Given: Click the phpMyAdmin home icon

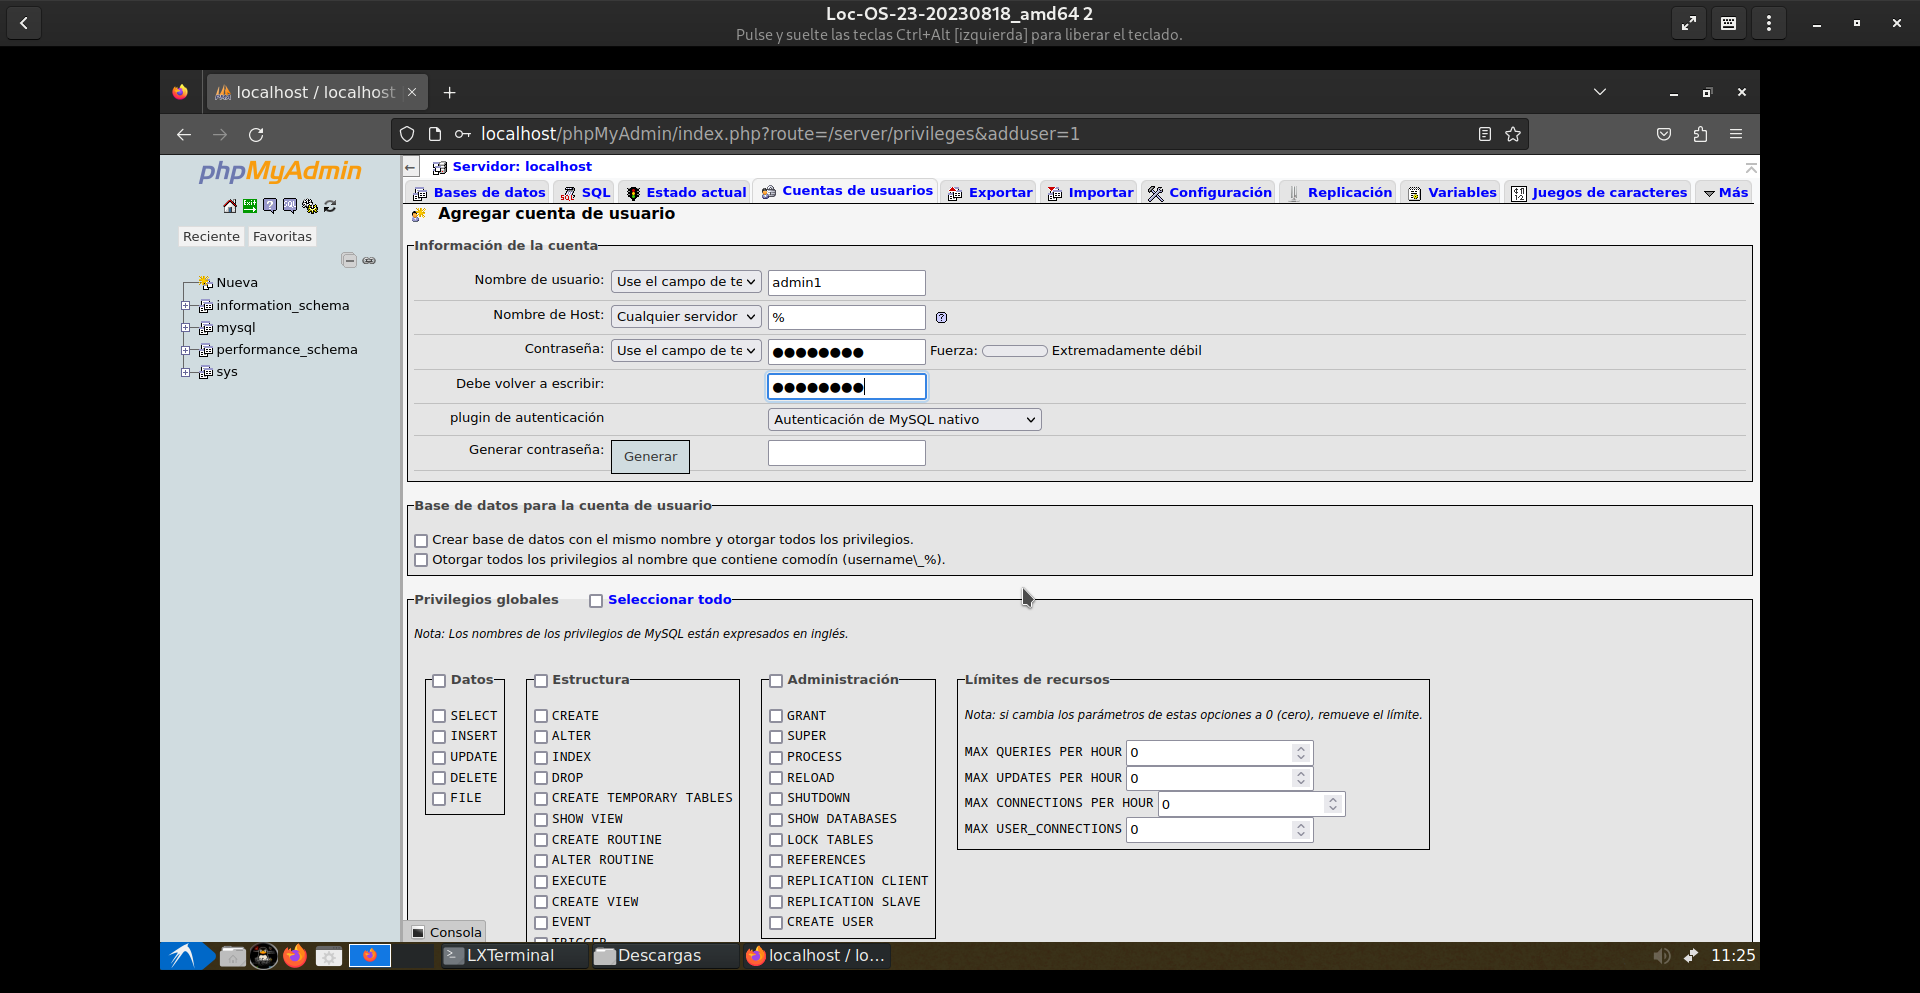Looking at the screenshot, I should [x=230, y=206].
